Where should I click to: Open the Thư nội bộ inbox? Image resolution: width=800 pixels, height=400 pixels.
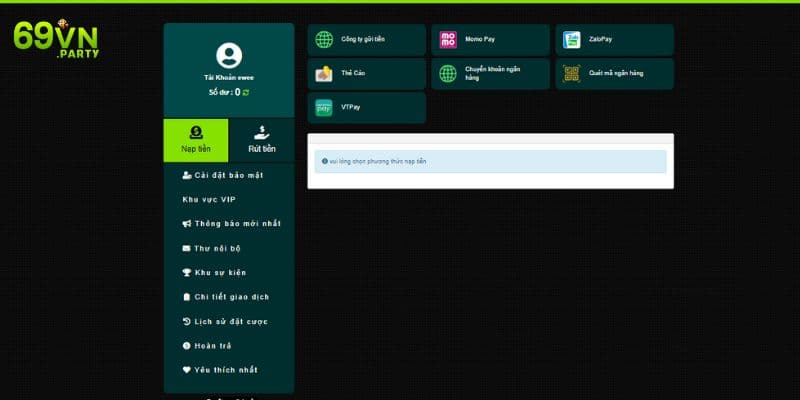pos(212,248)
